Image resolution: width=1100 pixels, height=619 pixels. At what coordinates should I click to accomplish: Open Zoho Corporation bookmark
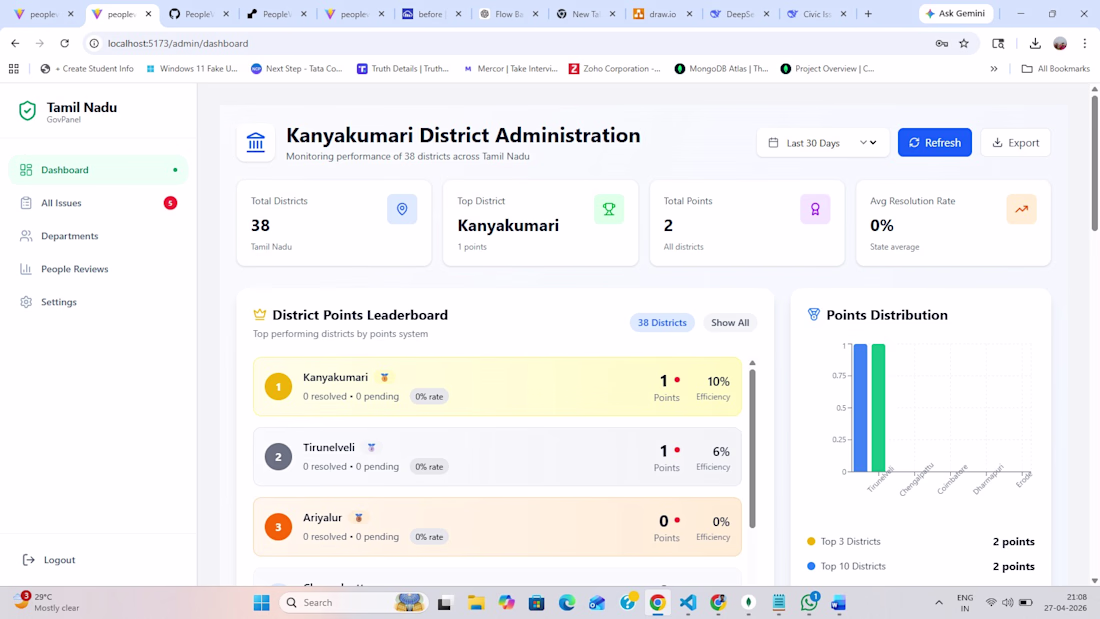pos(615,69)
